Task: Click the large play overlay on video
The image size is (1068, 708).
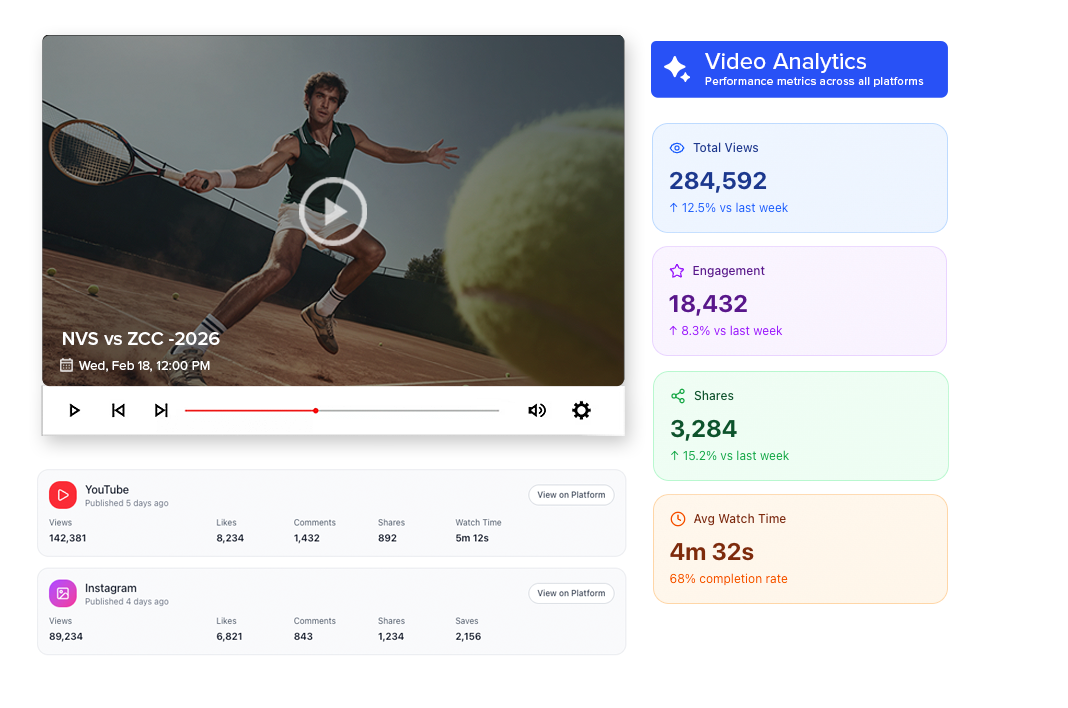Action: click(x=333, y=212)
